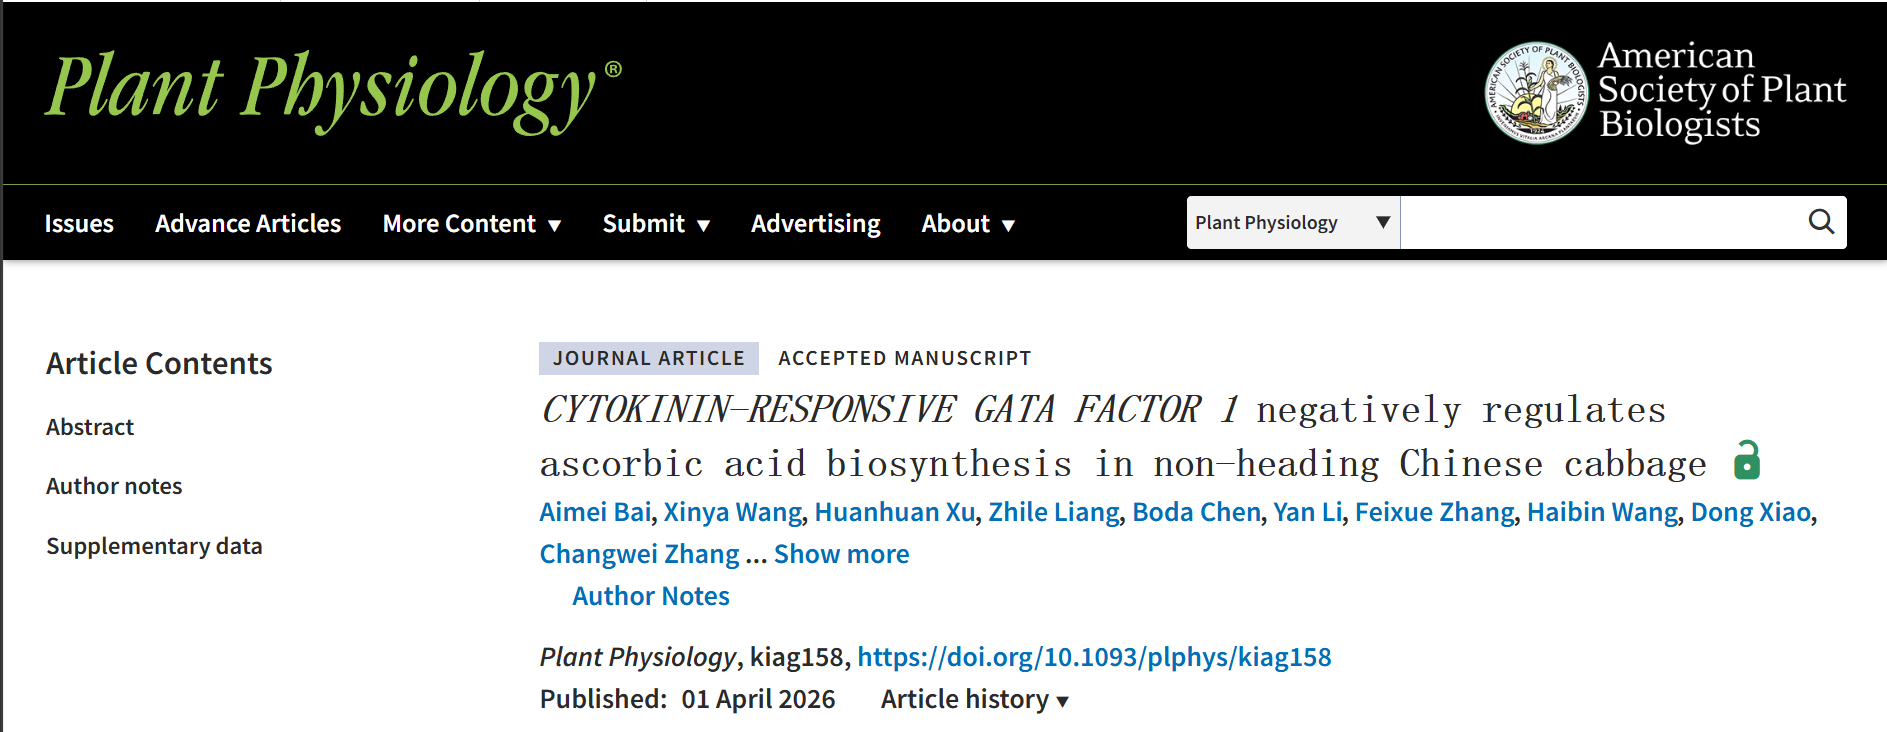Select Advertising in the navigation bar
This screenshot has width=1887, height=732.
815,224
